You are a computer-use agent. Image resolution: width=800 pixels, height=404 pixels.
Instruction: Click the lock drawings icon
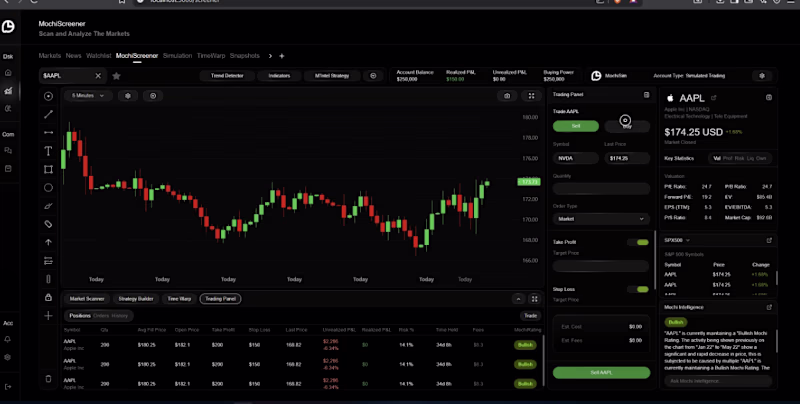pos(48,297)
